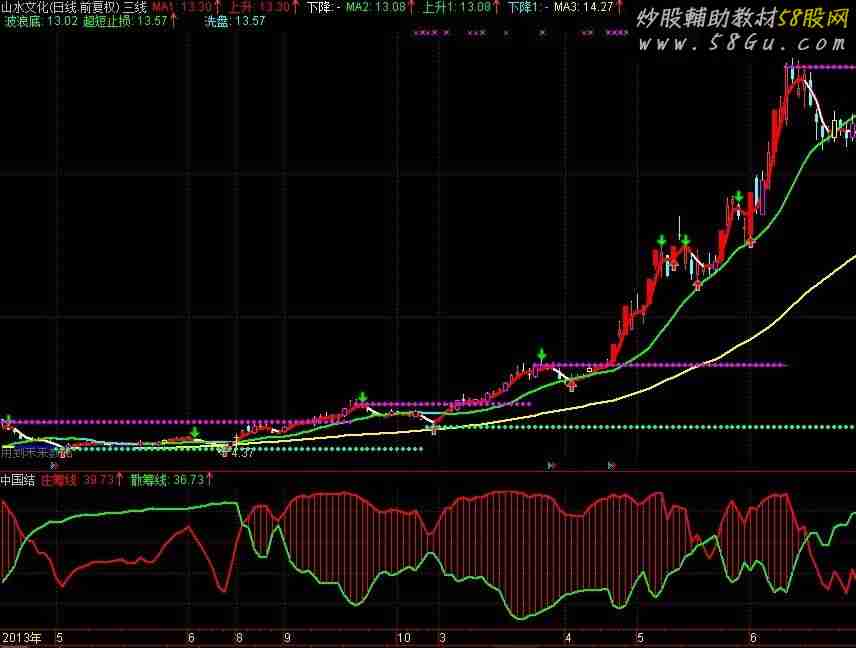Image resolution: width=856 pixels, height=648 pixels.
Task: Click the 洗盘 13.57 indicator value
Action: click(x=234, y=20)
